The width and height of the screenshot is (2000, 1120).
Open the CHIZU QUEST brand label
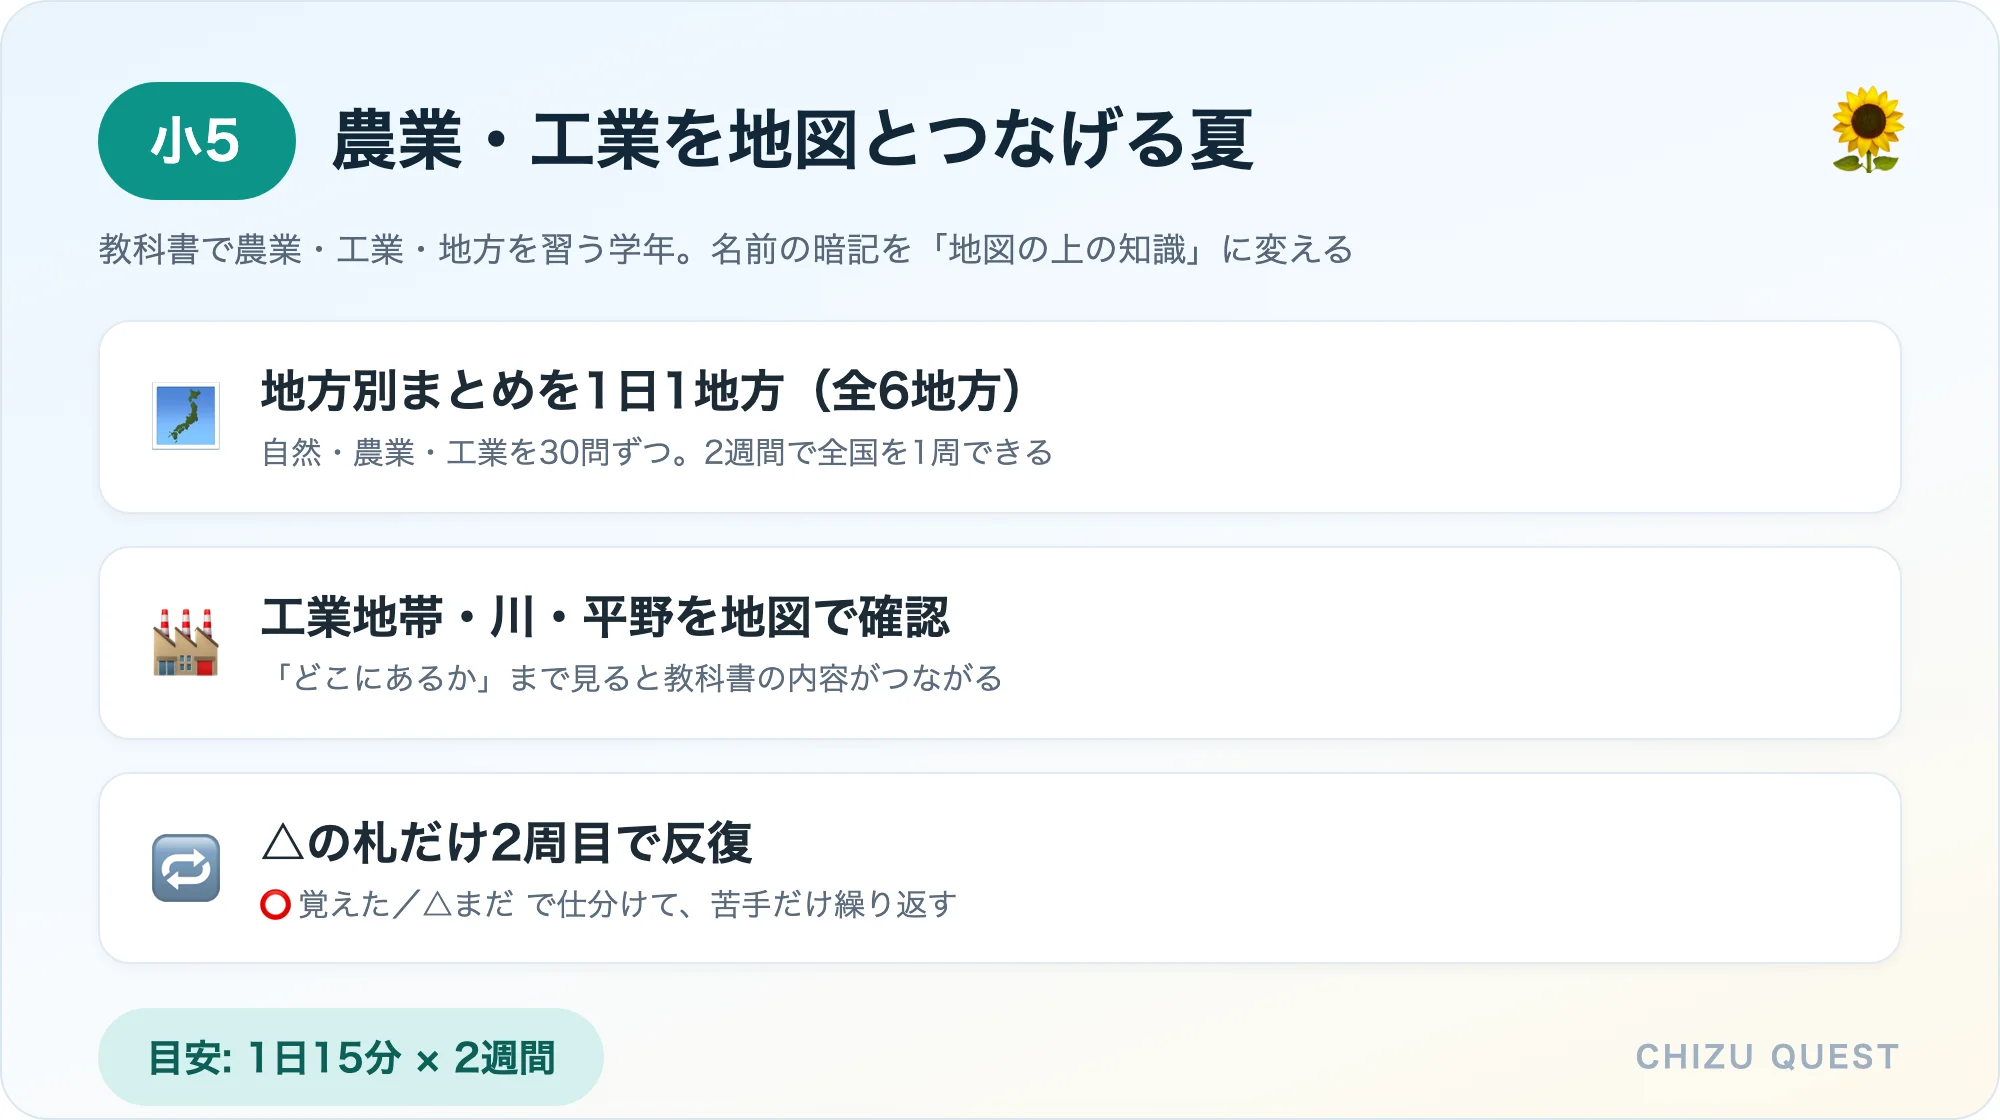[1767, 1057]
